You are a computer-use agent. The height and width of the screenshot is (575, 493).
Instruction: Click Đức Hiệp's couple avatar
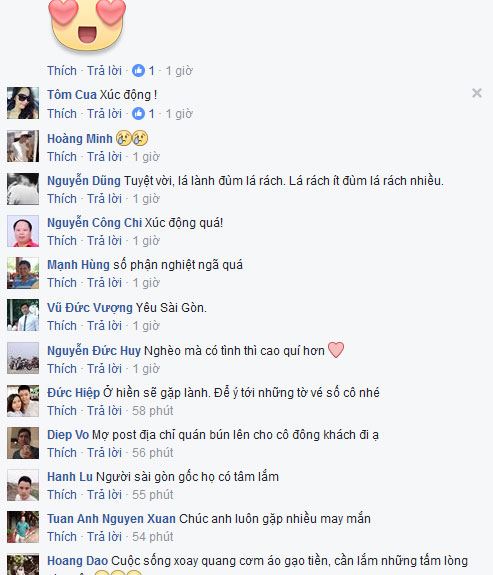[x=23, y=401]
